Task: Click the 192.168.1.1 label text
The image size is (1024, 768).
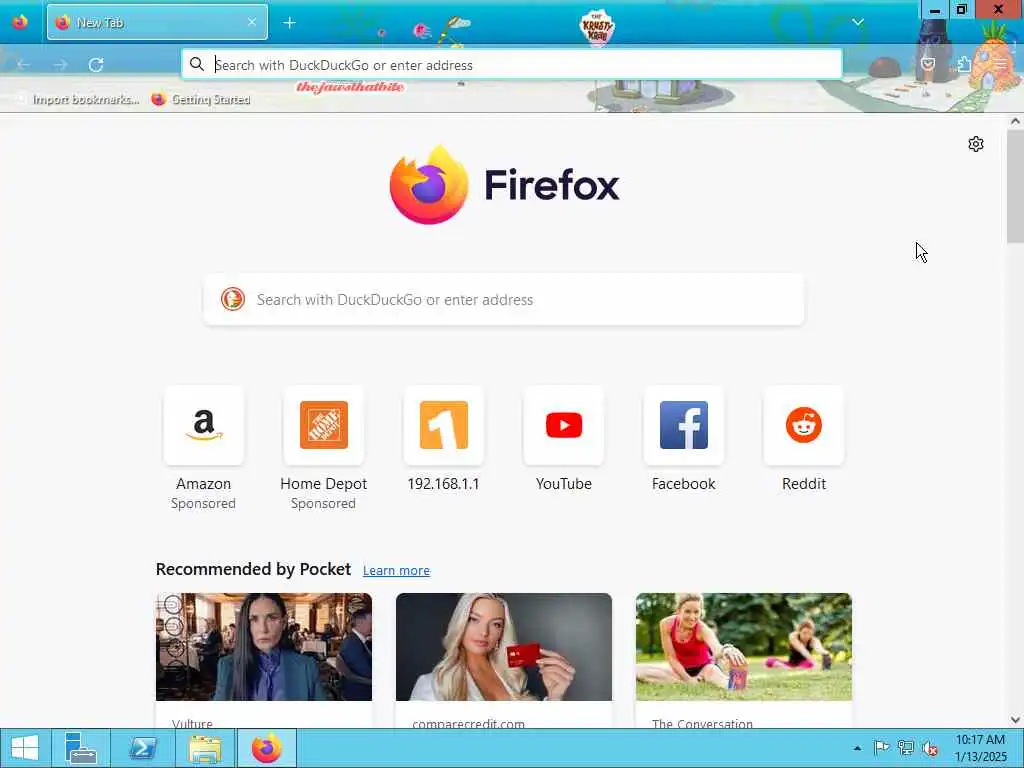Action: (x=443, y=484)
